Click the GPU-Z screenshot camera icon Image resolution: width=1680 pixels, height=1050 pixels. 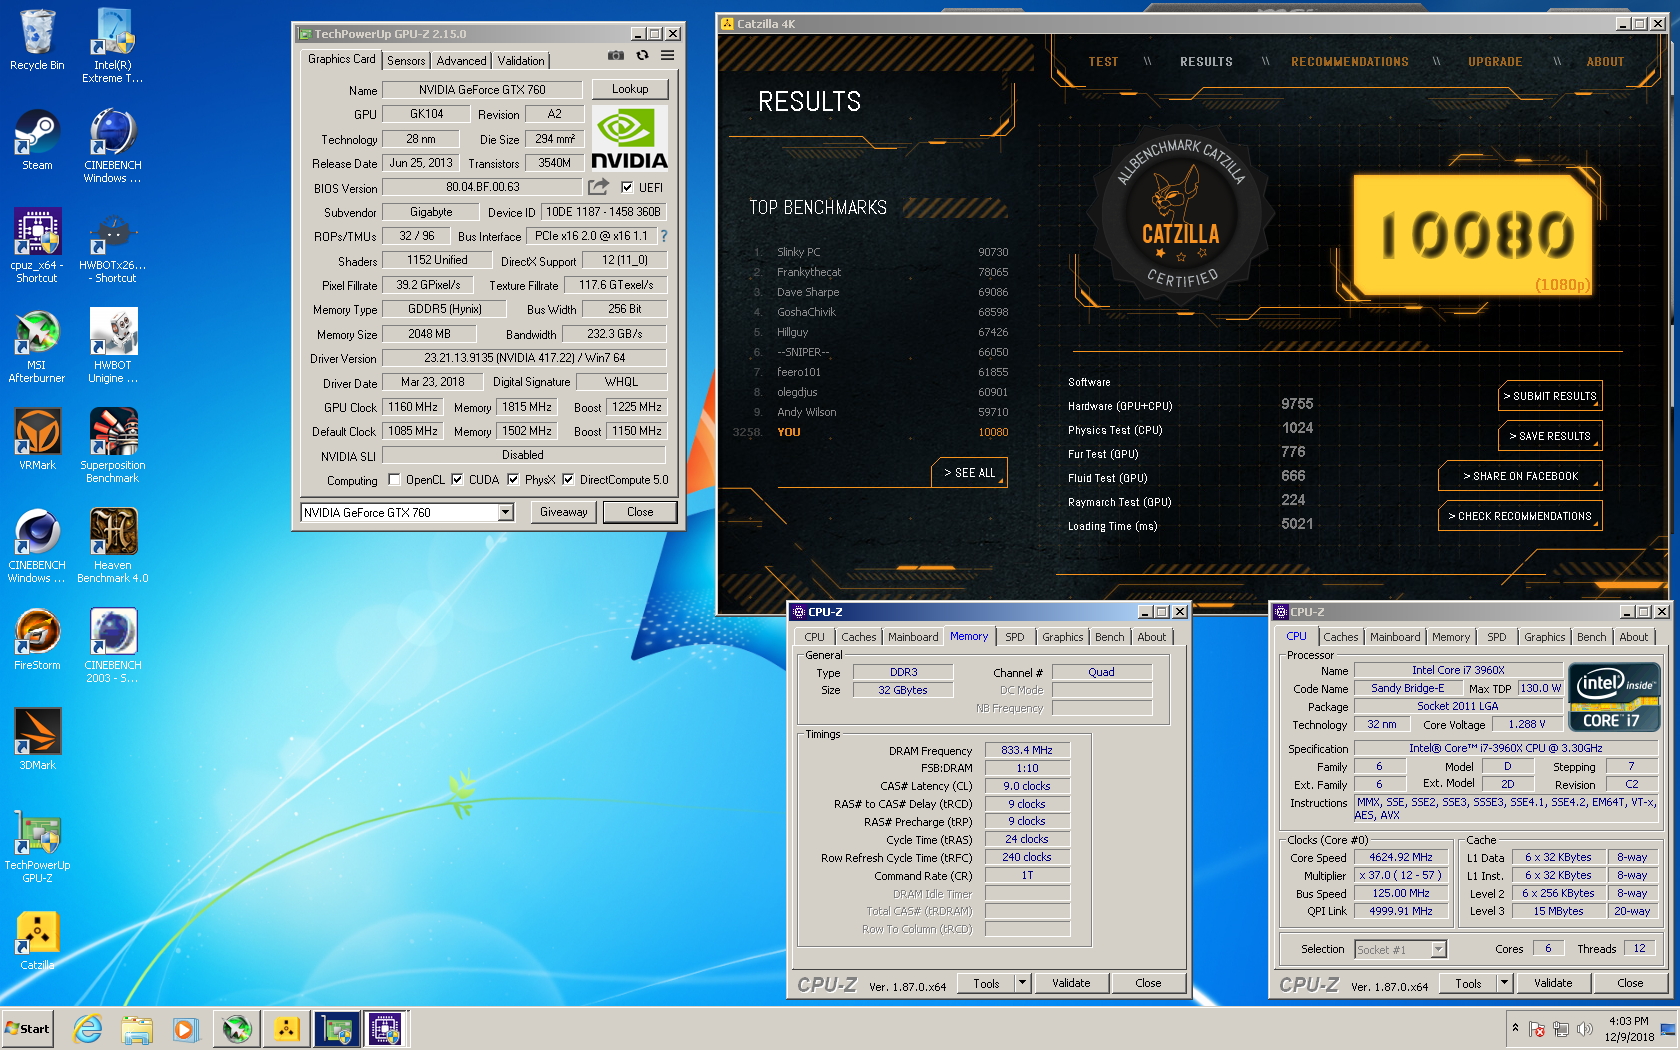point(616,56)
